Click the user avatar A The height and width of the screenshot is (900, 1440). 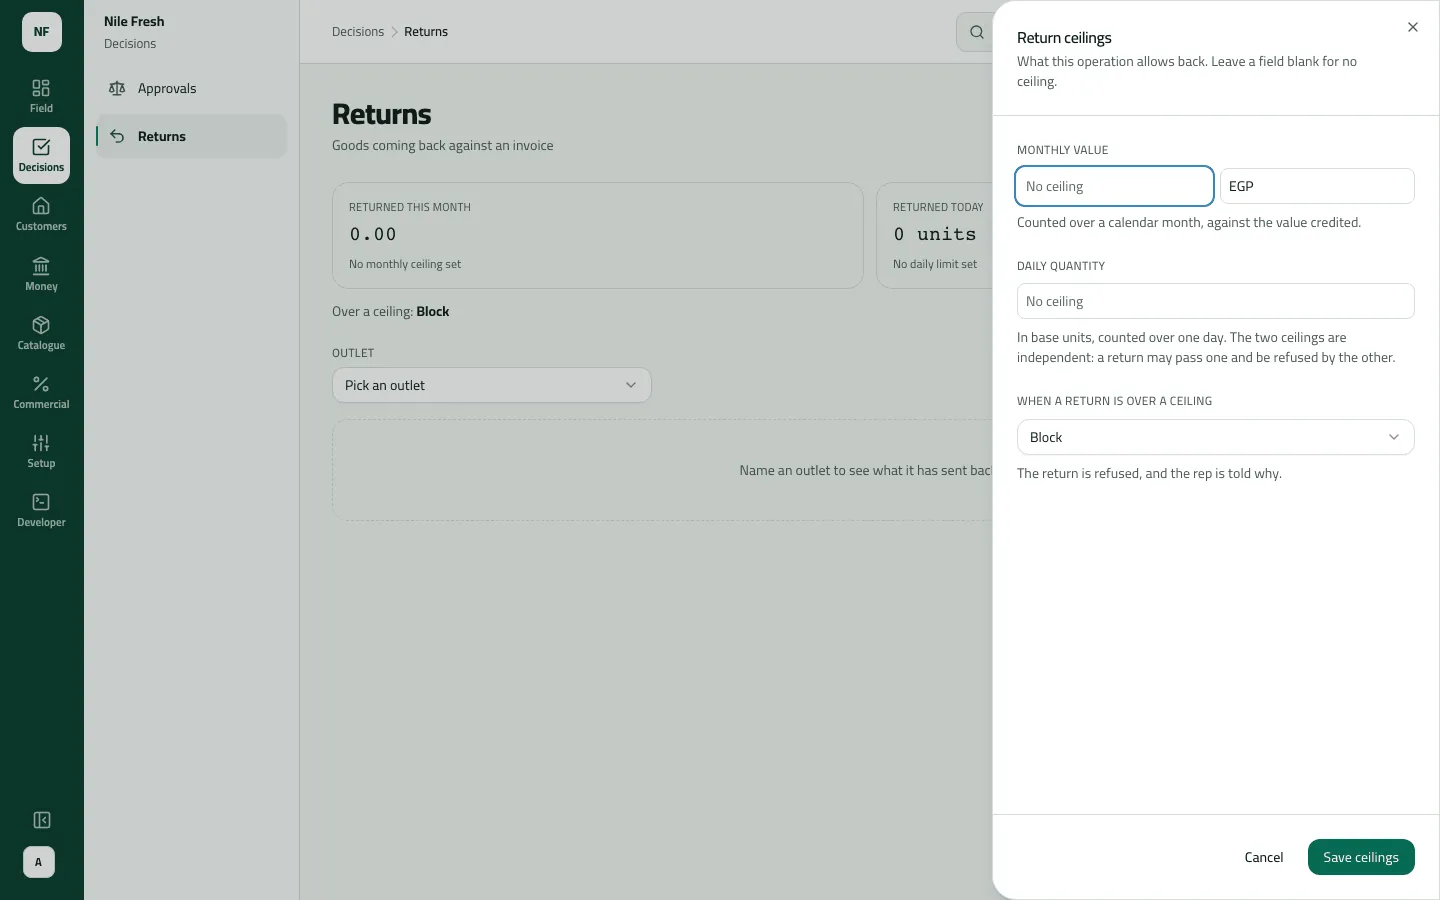(39, 862)
